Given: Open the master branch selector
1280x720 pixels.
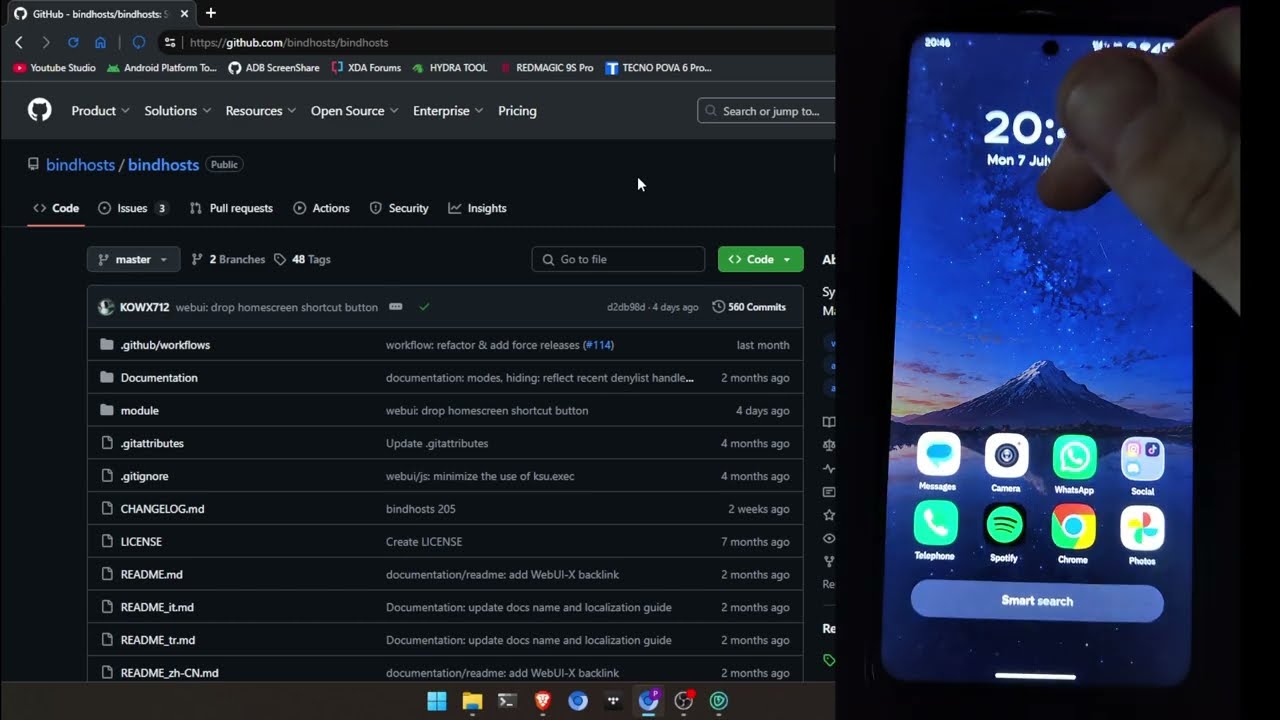Looking at the screenshot, I should 134,259.
